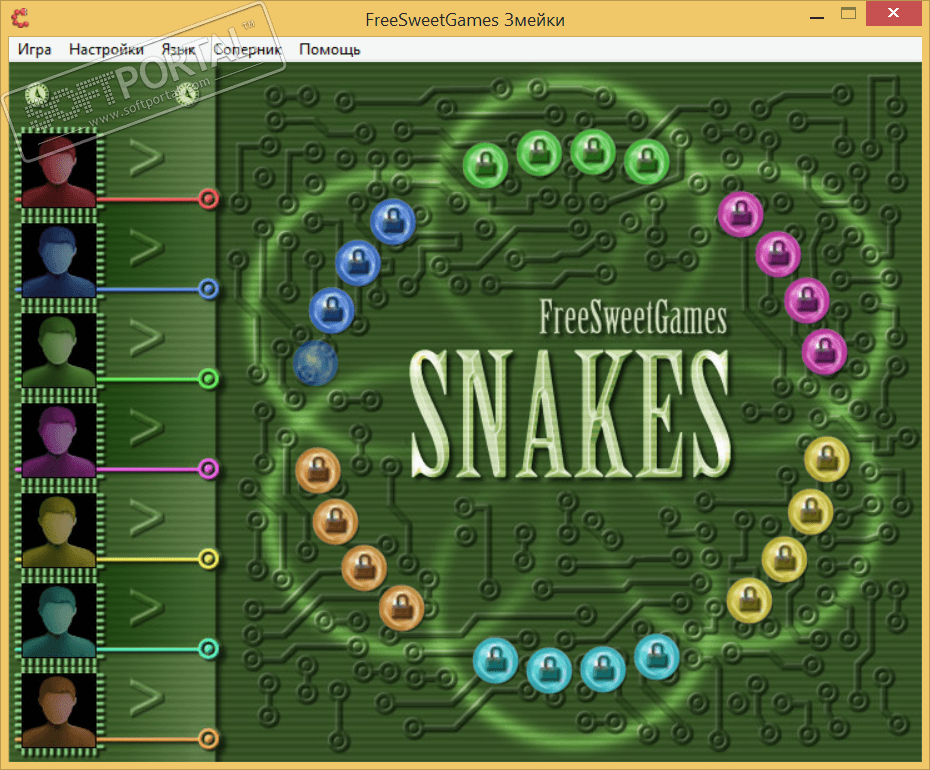Image resolution: width=930 pixels, height=770 pixels.
Task: Click the topmost blue padlock ball
Action: [393, 222]
